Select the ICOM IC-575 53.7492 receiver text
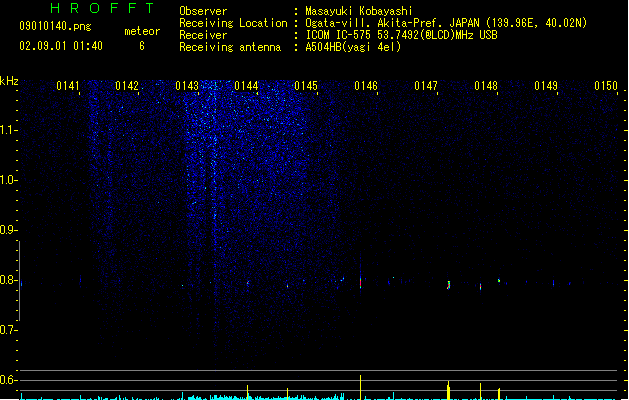This screenshot has width=629, height=400. click(x=401, y=35)
